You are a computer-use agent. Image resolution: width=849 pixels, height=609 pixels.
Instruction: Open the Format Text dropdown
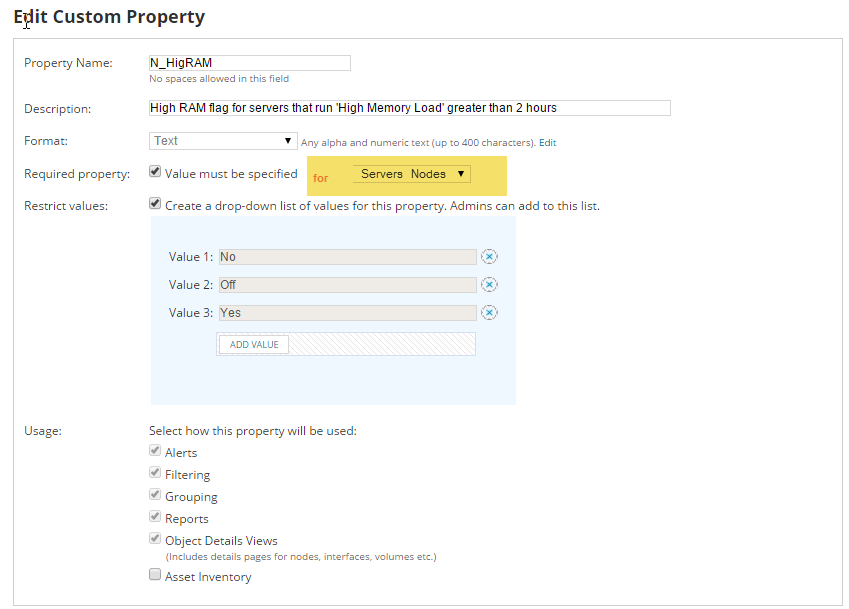[x=223, y=141]
